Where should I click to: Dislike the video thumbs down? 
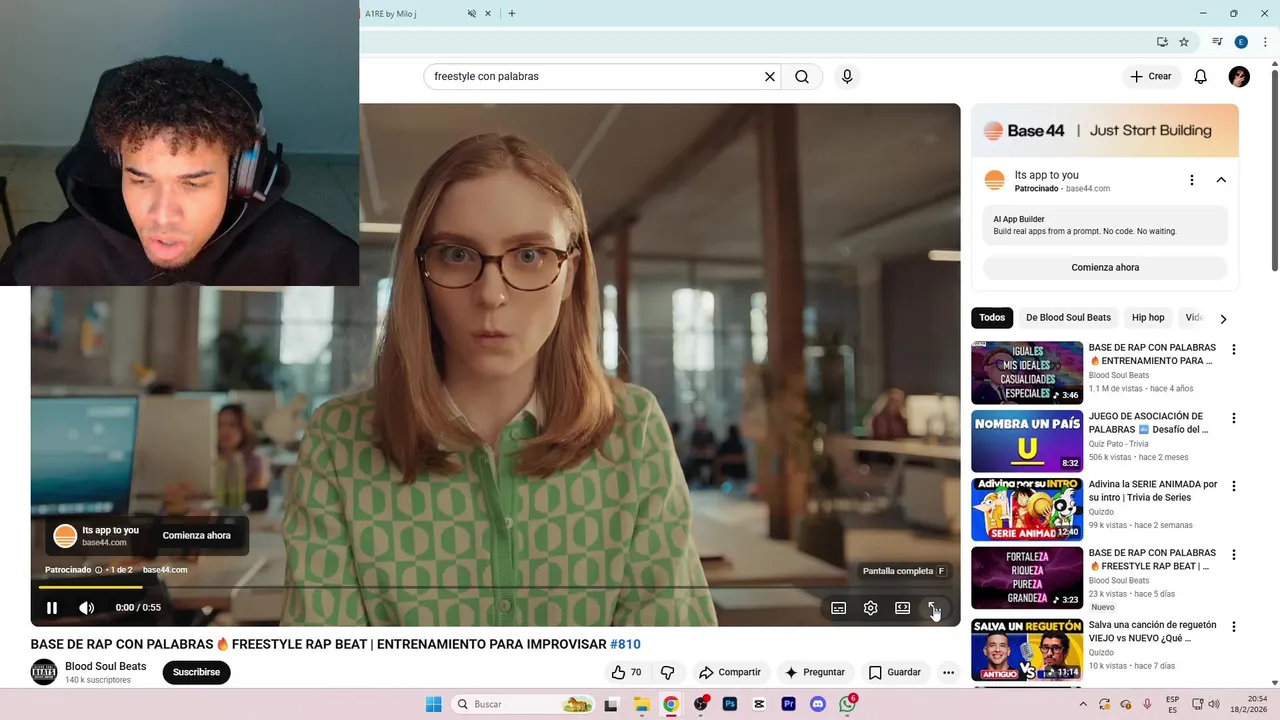[x=667, y=672]
